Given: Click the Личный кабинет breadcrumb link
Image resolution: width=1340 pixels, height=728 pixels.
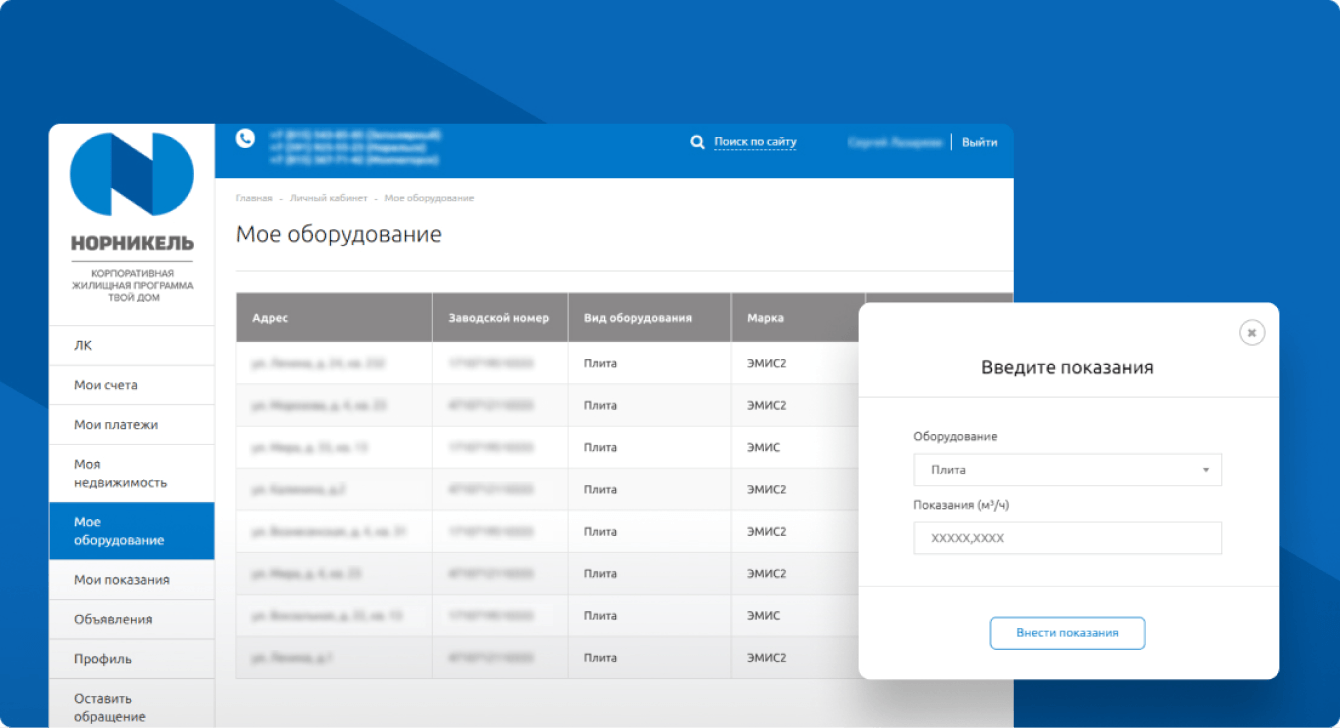Looking at the screenshot, I should pos(329,198).
